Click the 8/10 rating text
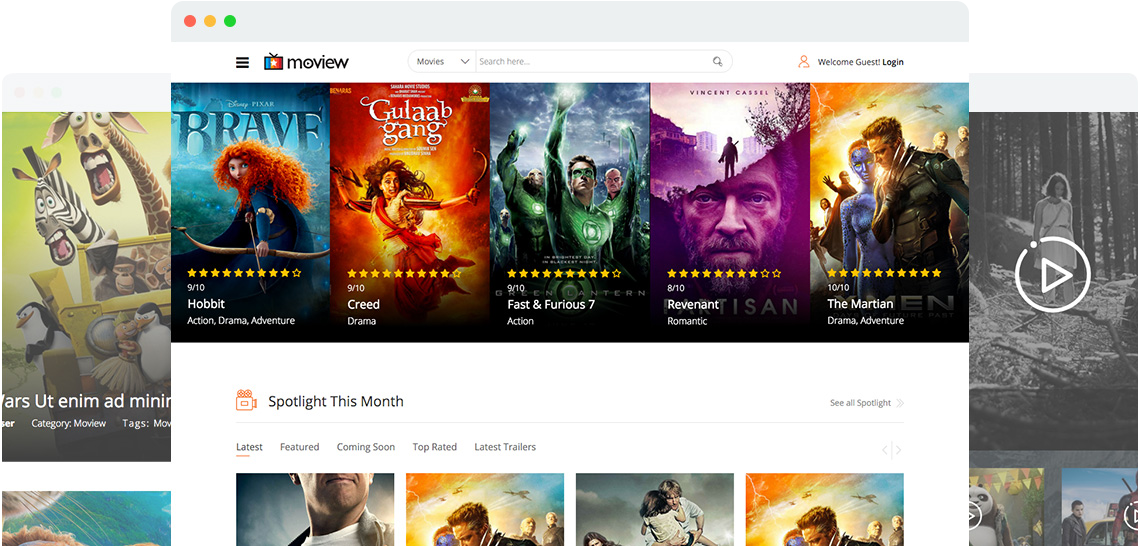Viewport: 1140px width, 546px height. [676, 288]
